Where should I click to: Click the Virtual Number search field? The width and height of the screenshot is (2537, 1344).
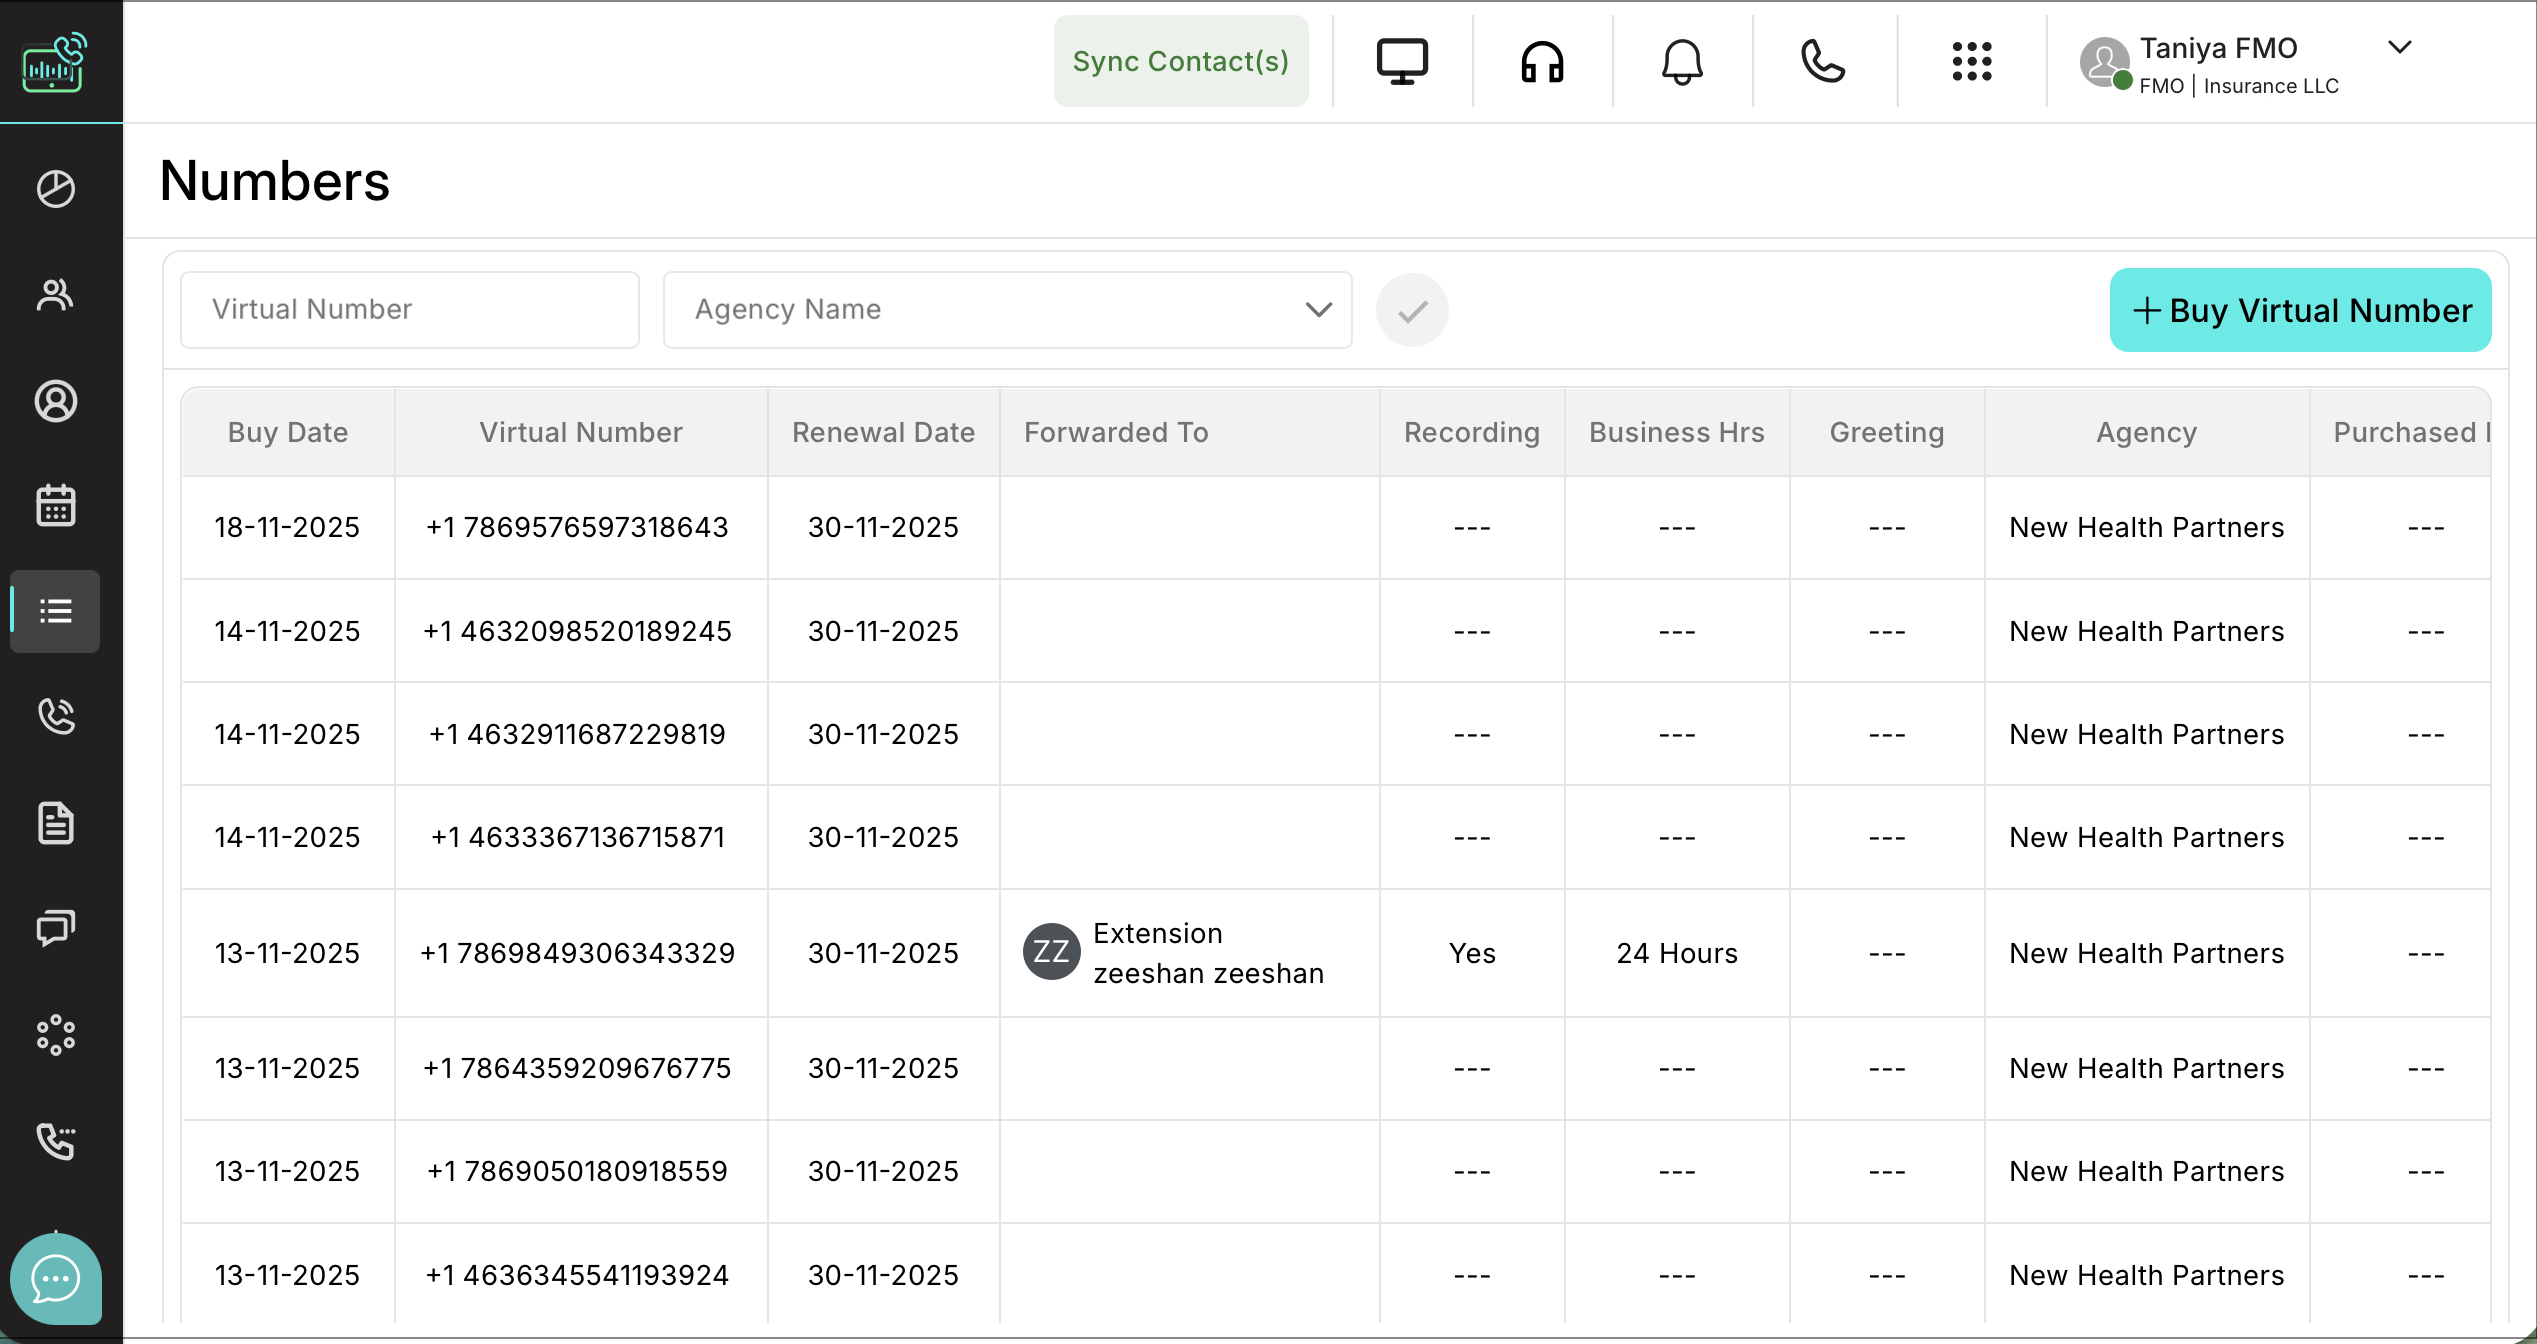[410, 310]
